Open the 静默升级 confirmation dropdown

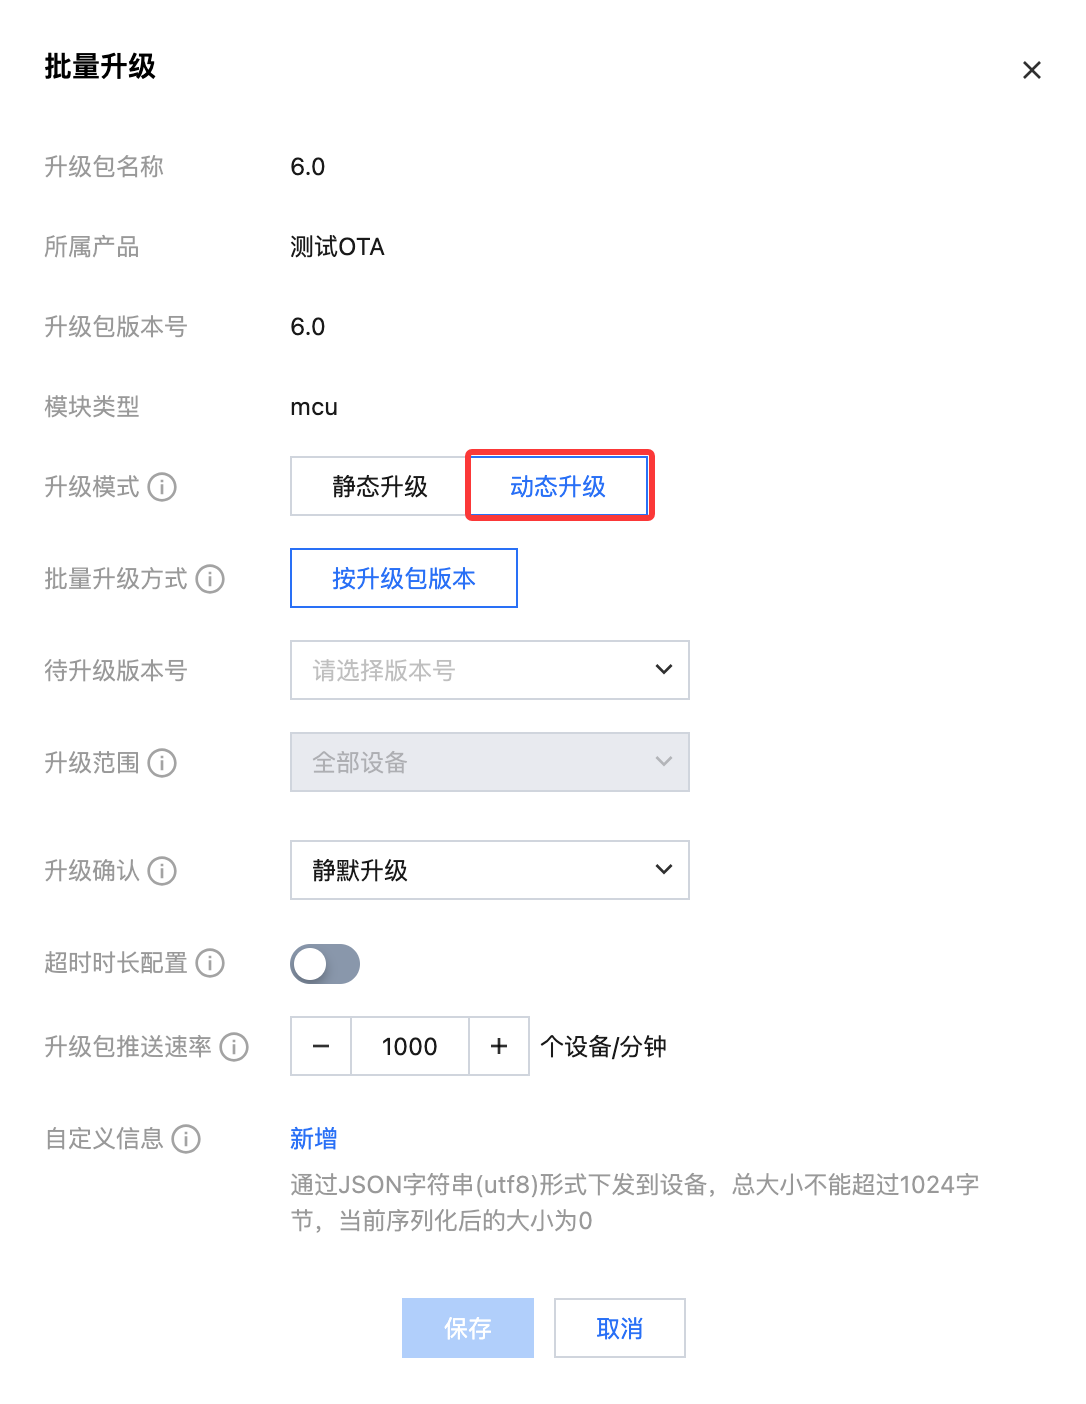[x=490, y=870]
